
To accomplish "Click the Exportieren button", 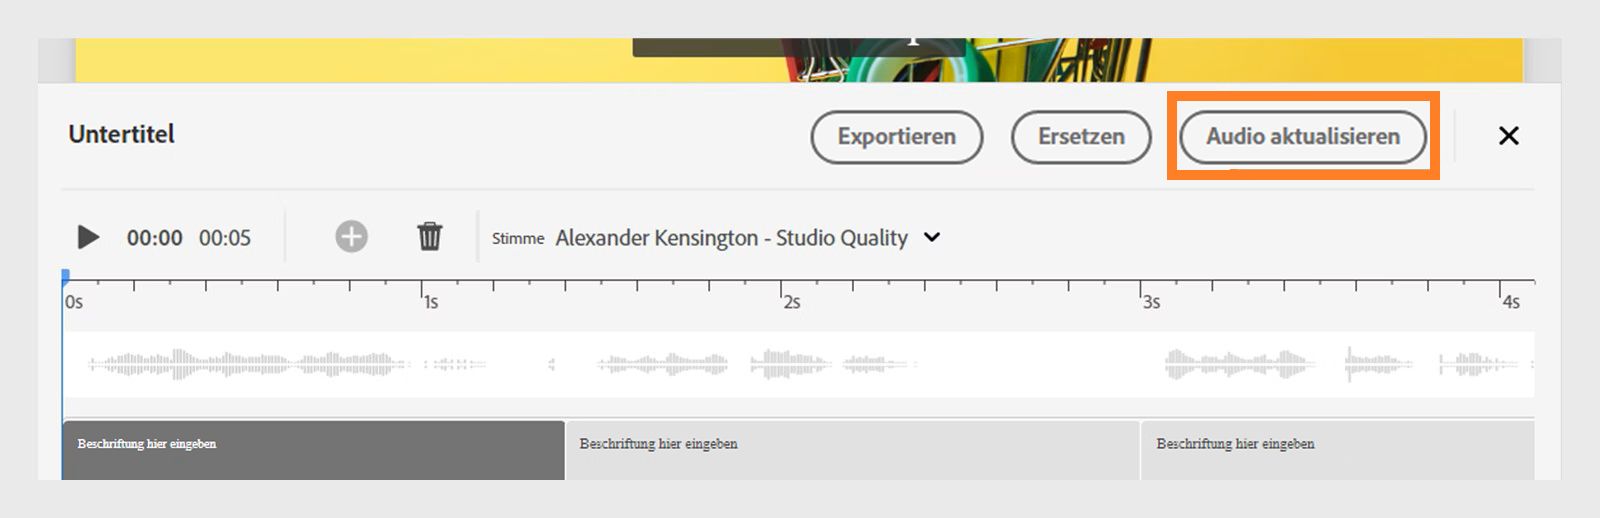I will pos(896,137).
